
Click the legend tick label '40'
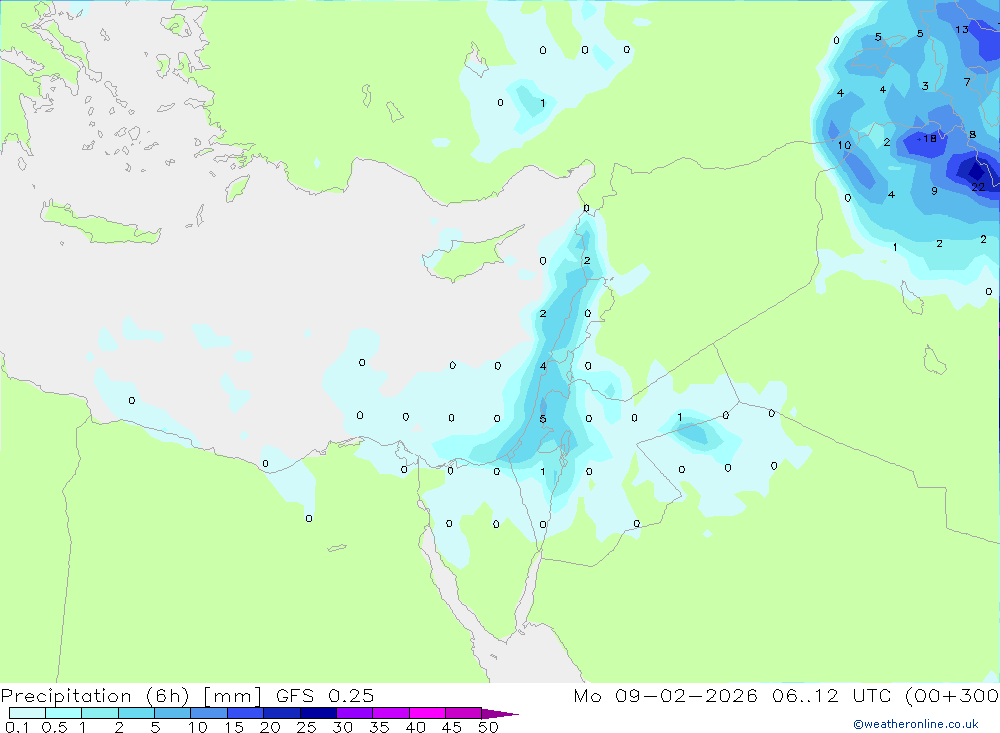pos(415,727)
